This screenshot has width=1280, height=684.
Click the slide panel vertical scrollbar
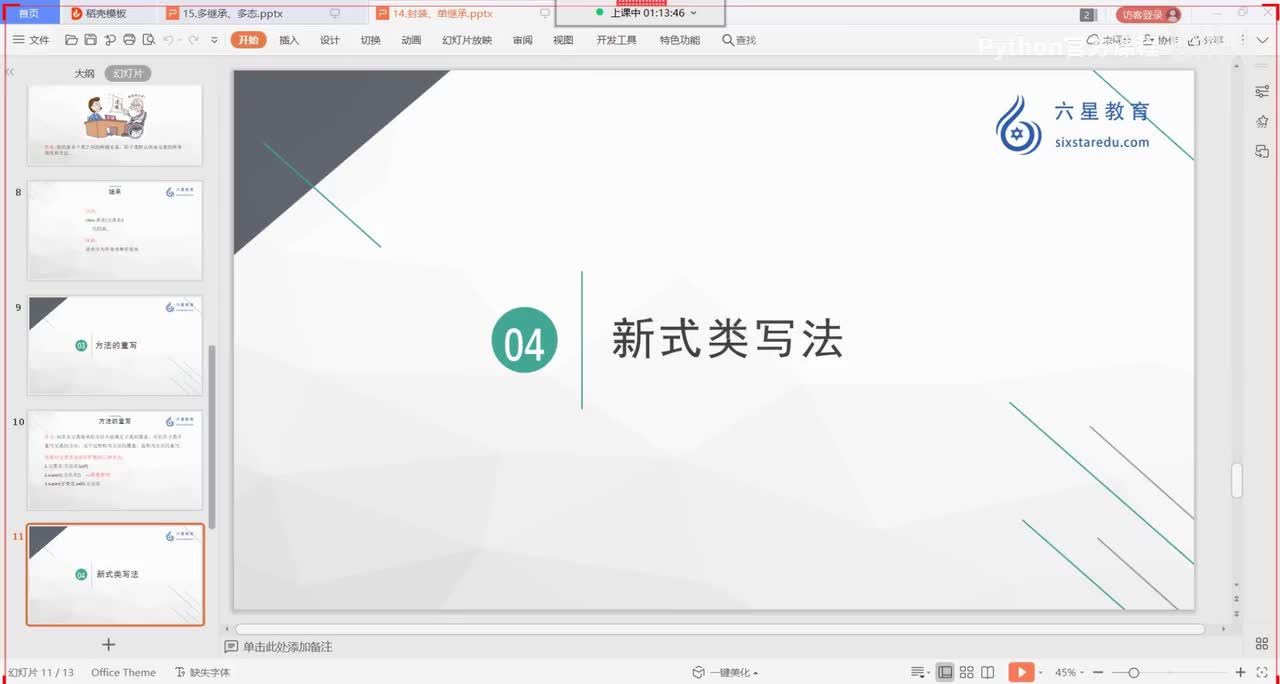click(212, 437)
